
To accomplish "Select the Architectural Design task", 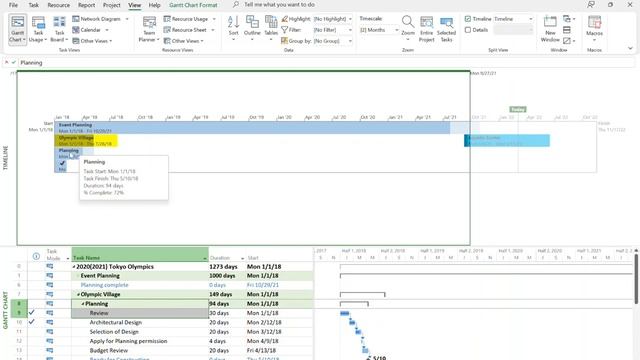I will [x=116, y=322].
